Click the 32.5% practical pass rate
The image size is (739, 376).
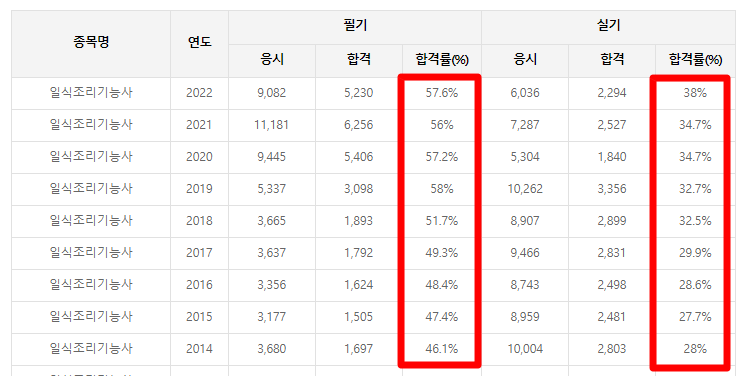695,221
